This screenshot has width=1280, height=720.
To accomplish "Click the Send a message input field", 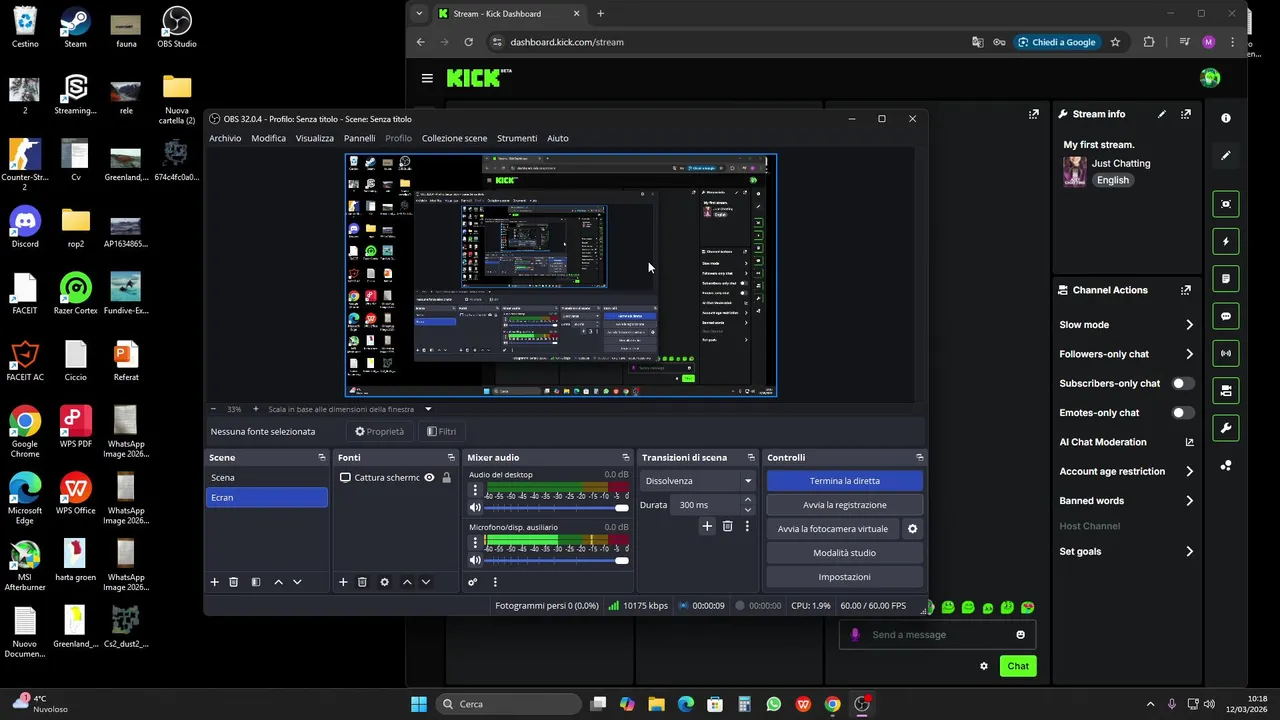I will (939, 634).
